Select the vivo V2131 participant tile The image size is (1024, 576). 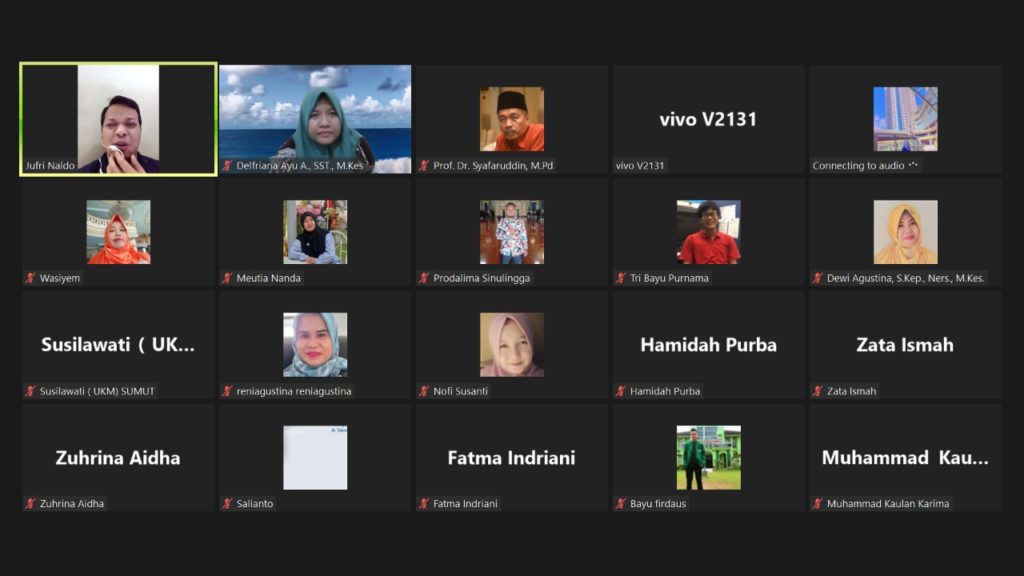tap(708, 119)
